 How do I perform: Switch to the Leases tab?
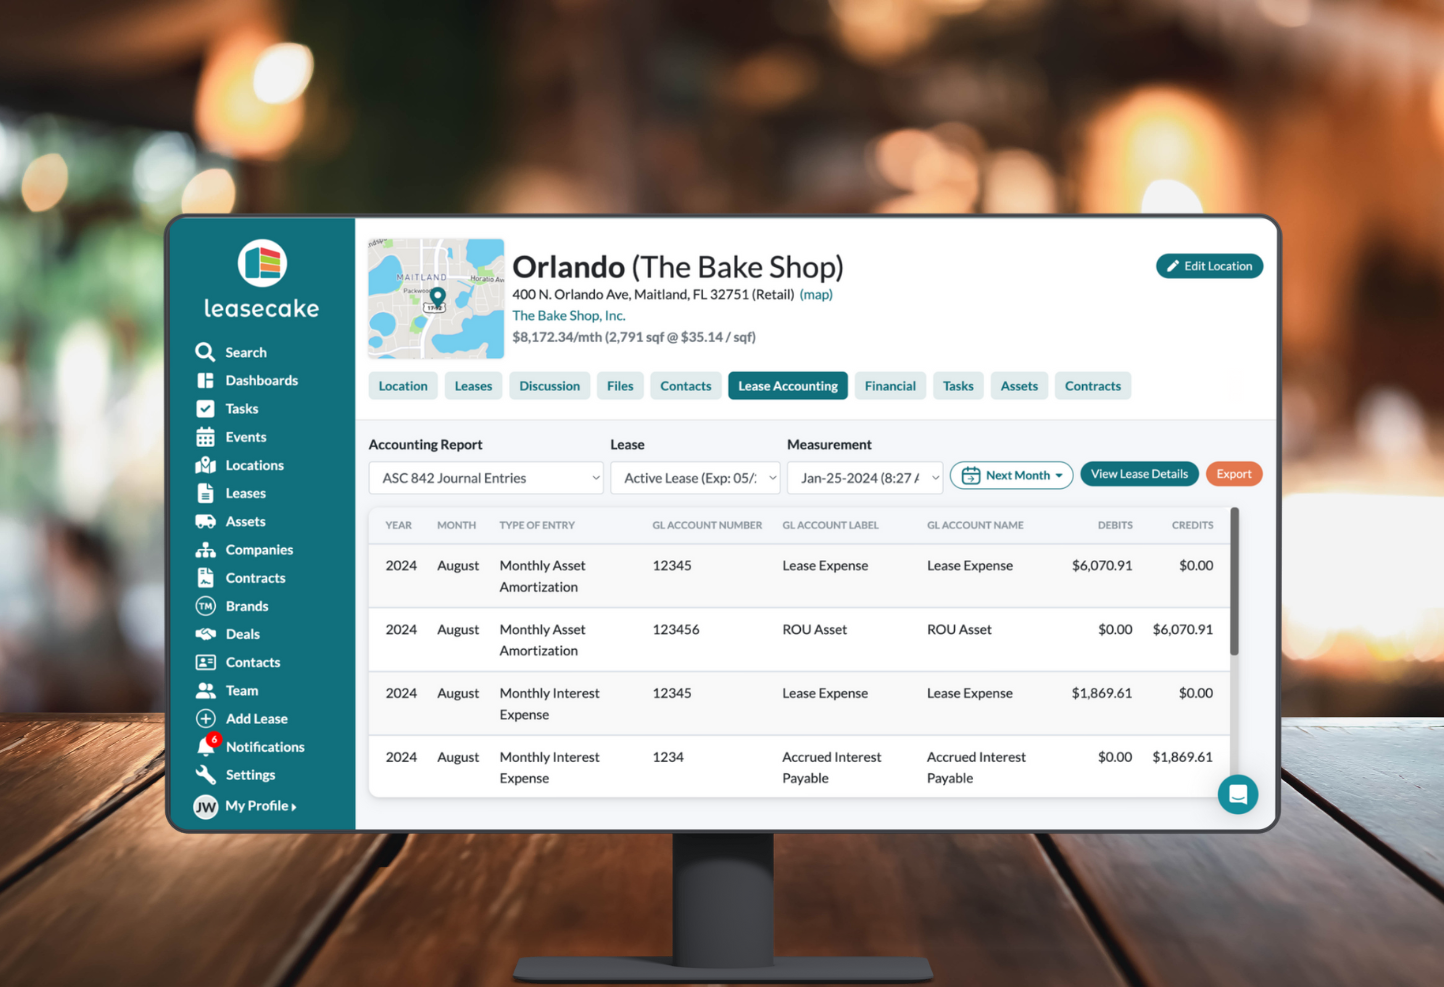[473, 386]
